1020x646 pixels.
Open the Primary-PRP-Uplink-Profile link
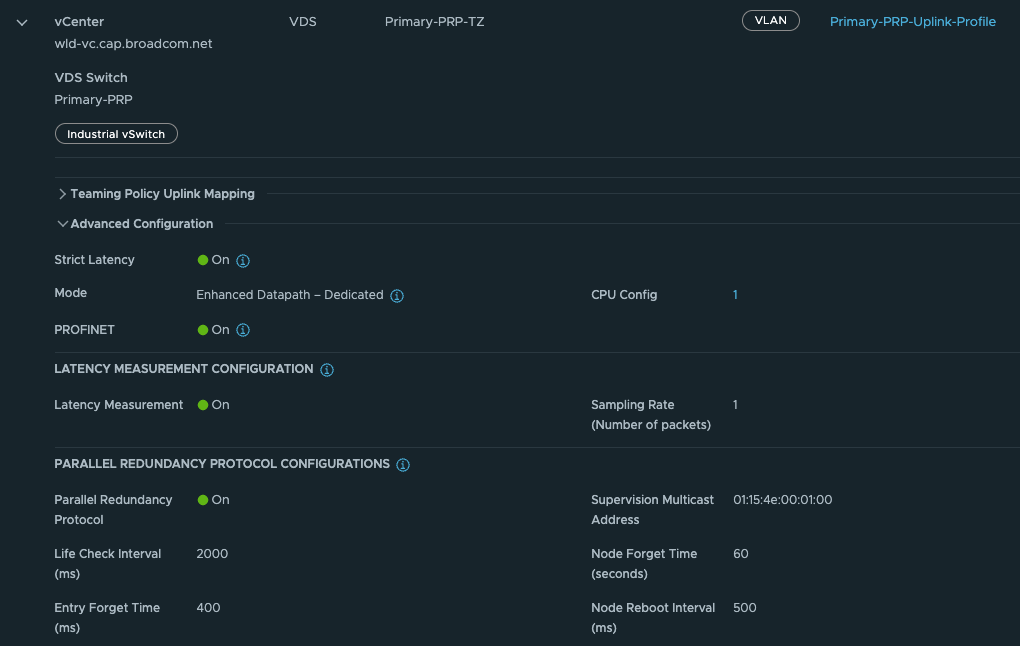[x=912, y=22]
